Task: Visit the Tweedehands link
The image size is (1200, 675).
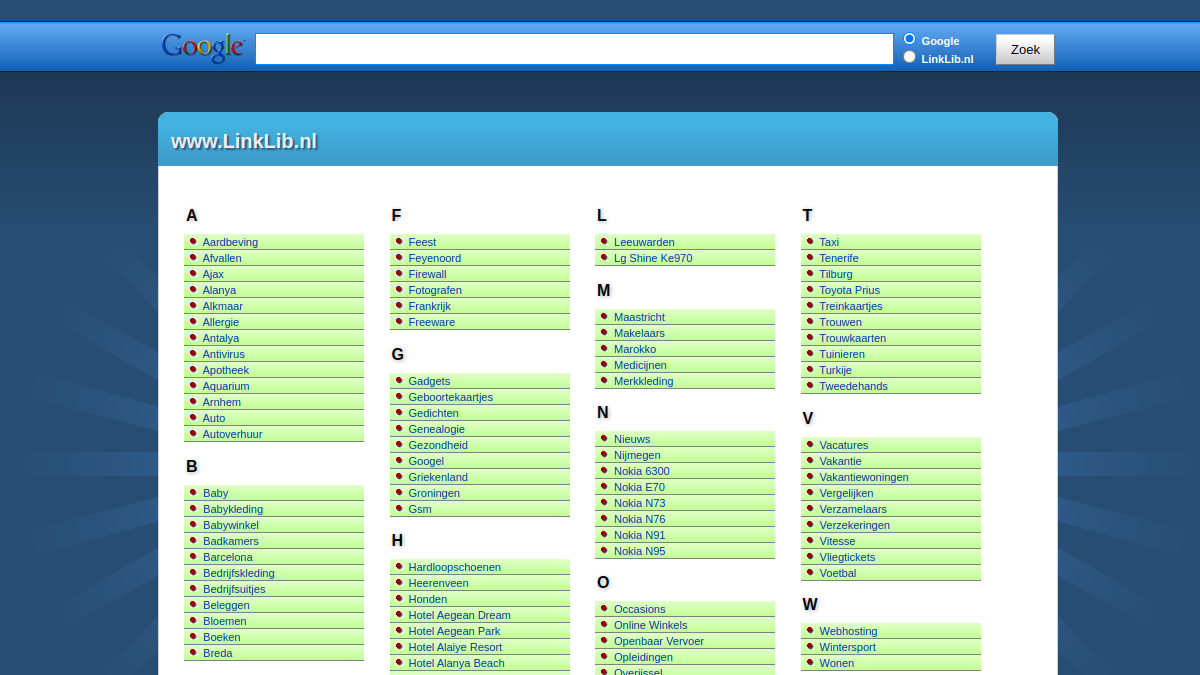Action: [854, 386]
